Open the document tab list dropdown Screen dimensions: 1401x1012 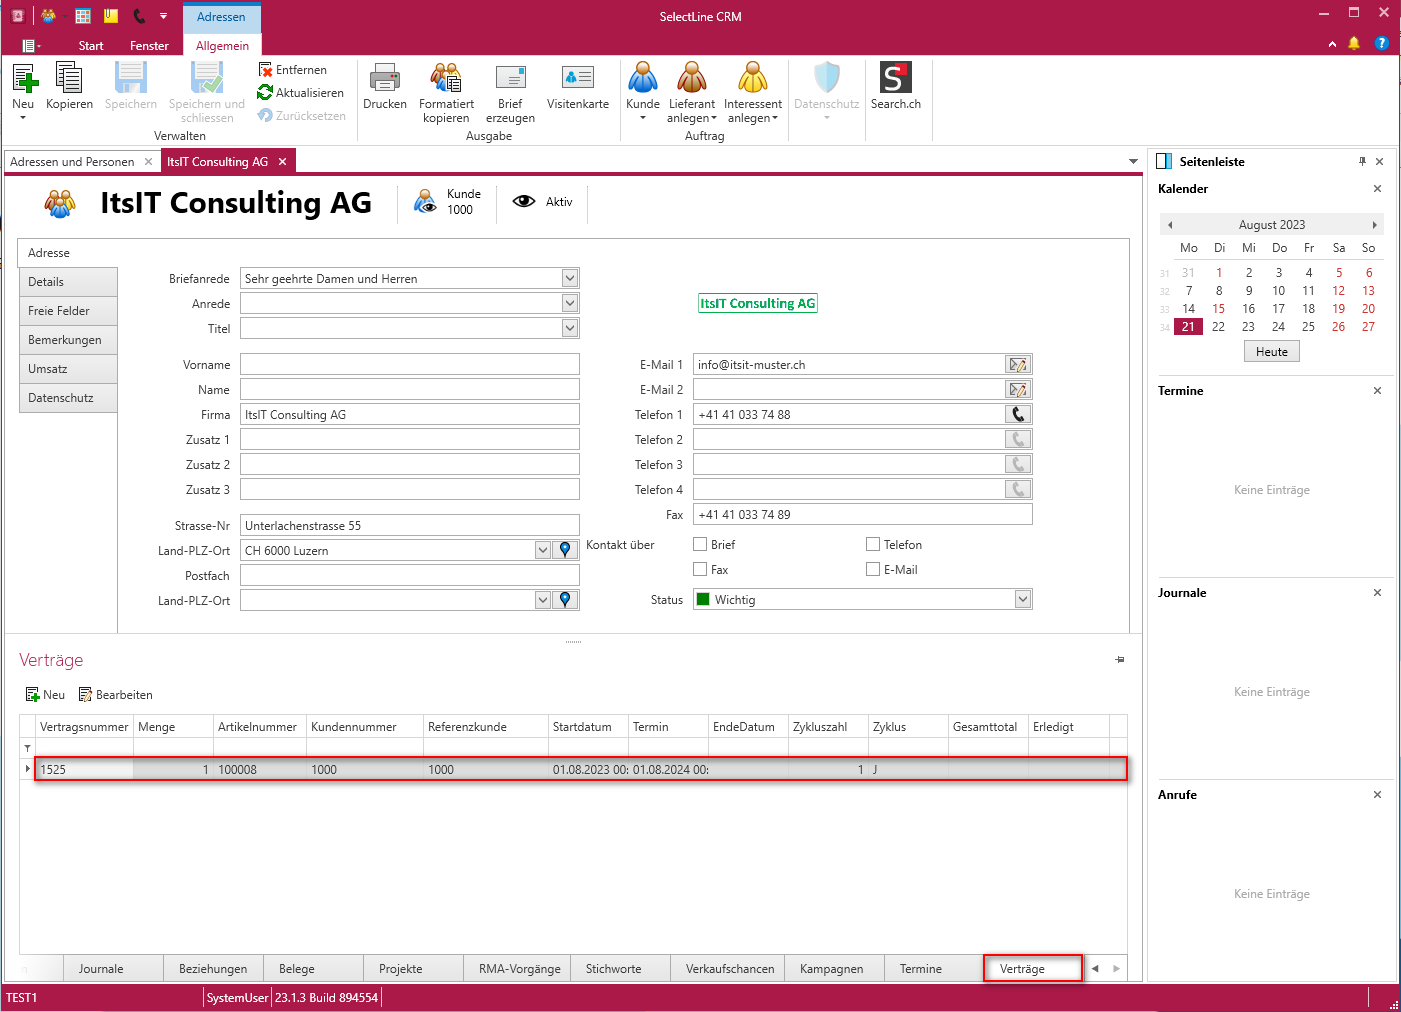coord(1133,161)
